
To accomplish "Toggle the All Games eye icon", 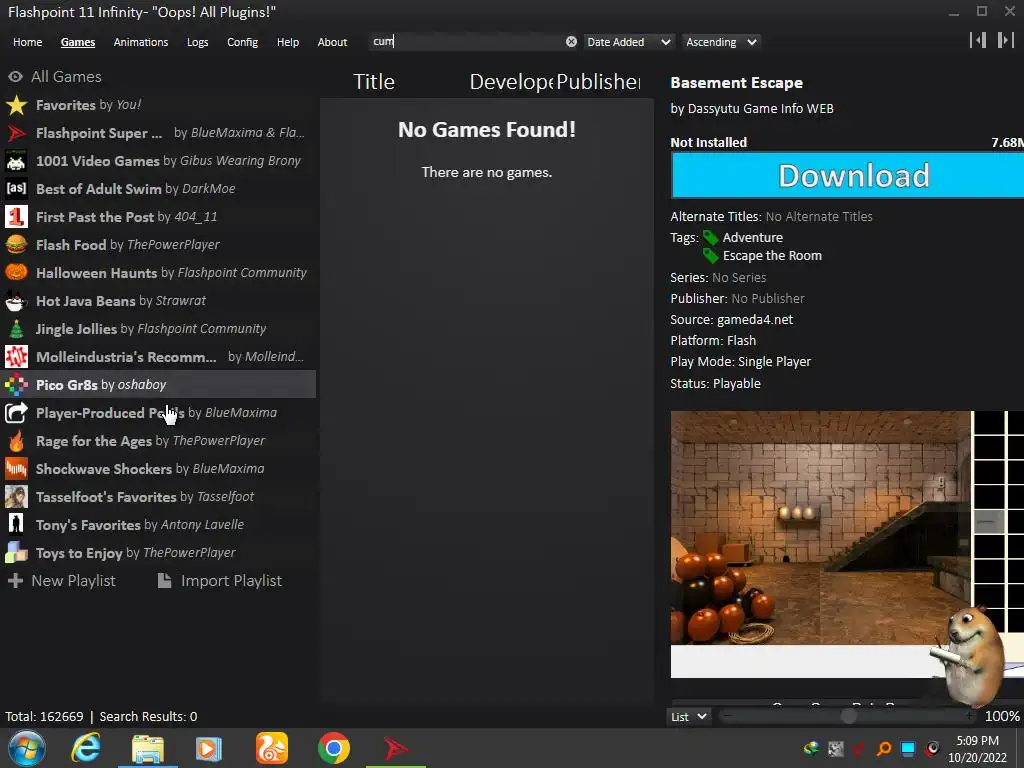I will pos(15,76).
